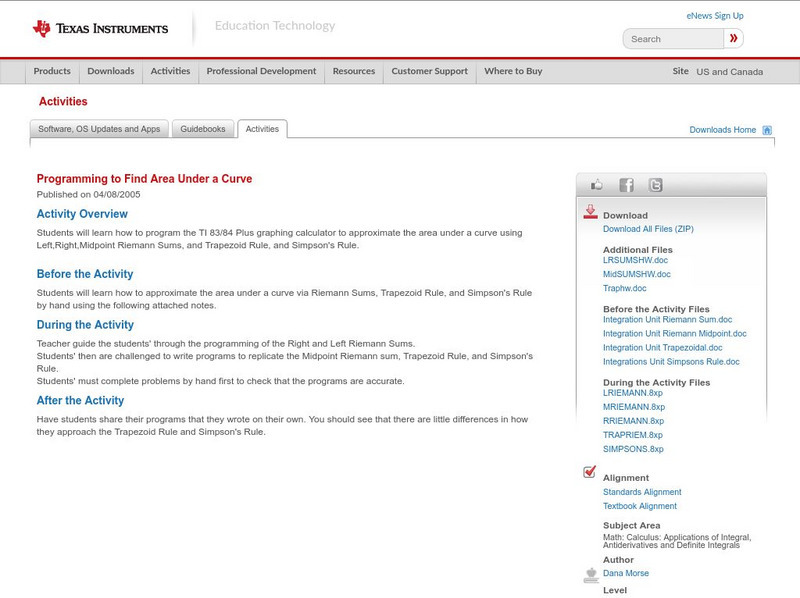Open the eNews Sign Up link
The width and height of the screenshot is (800, 598).
[x=715, y=16]
